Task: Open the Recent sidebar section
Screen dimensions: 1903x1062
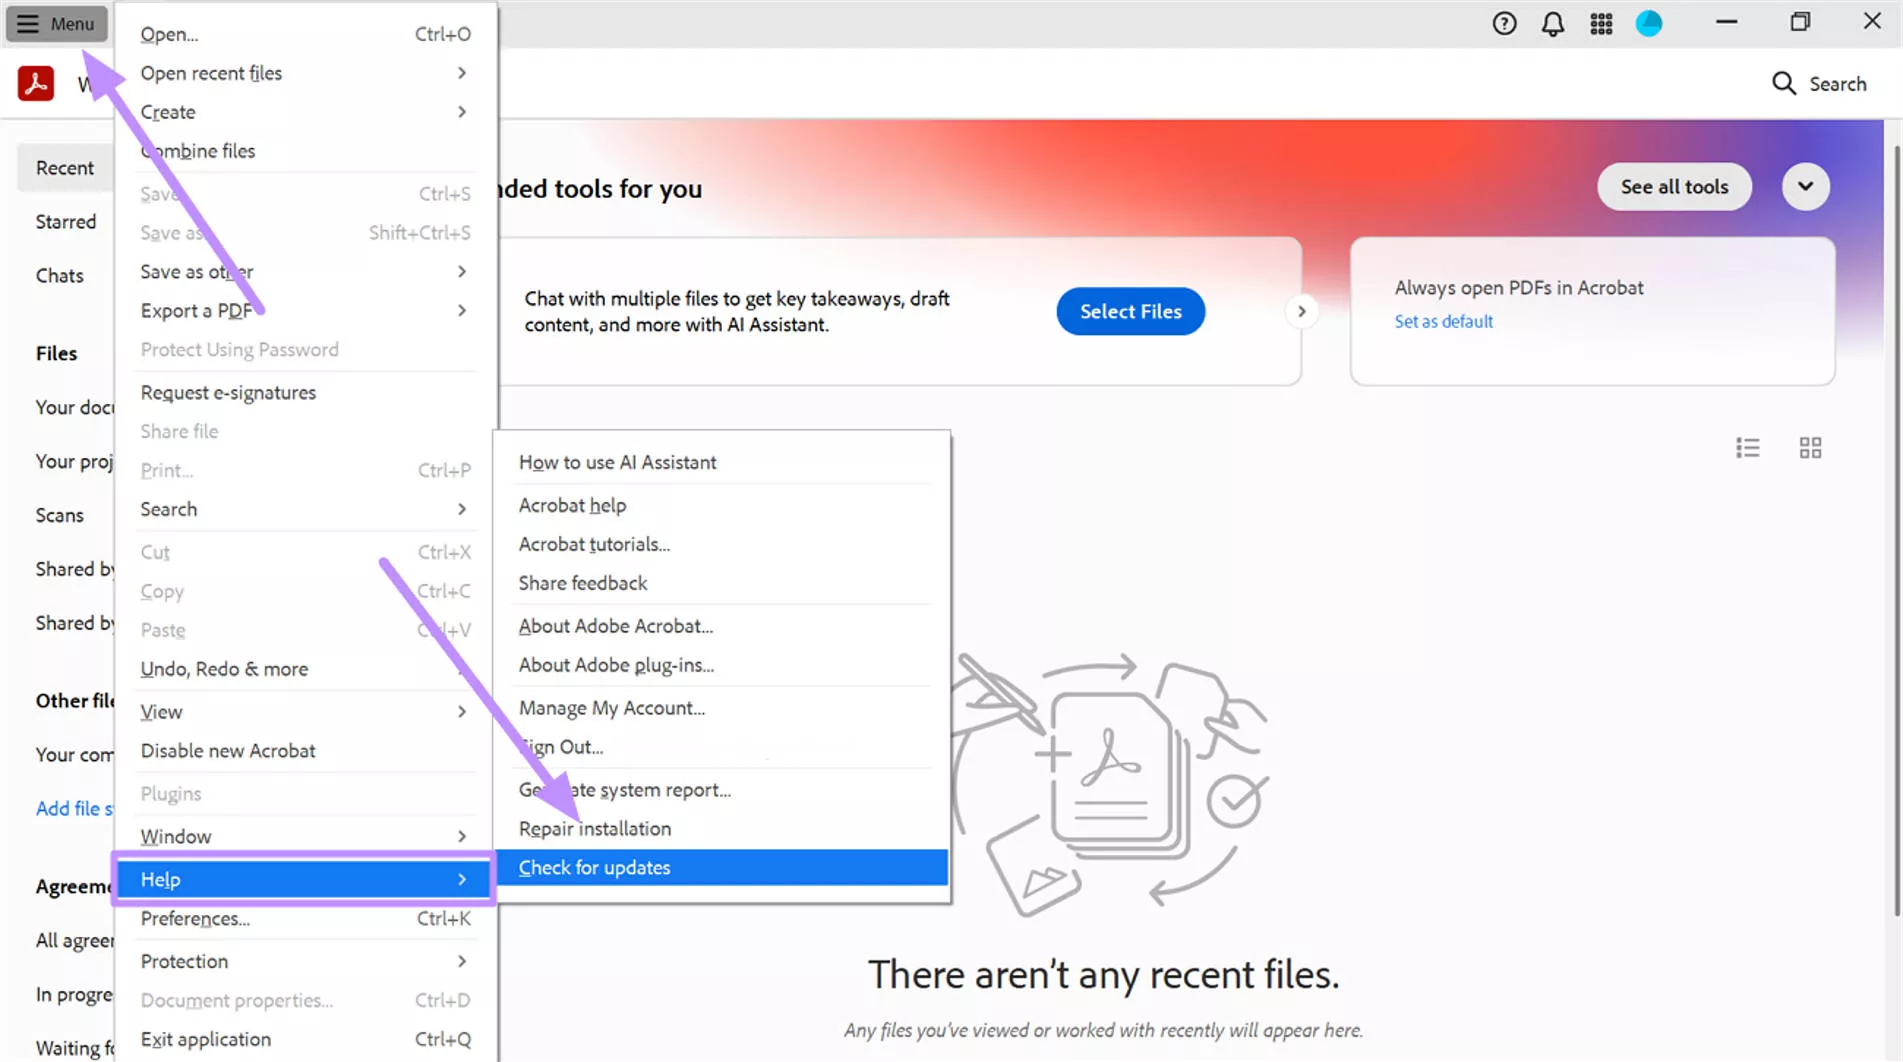Action: [65, 168]
